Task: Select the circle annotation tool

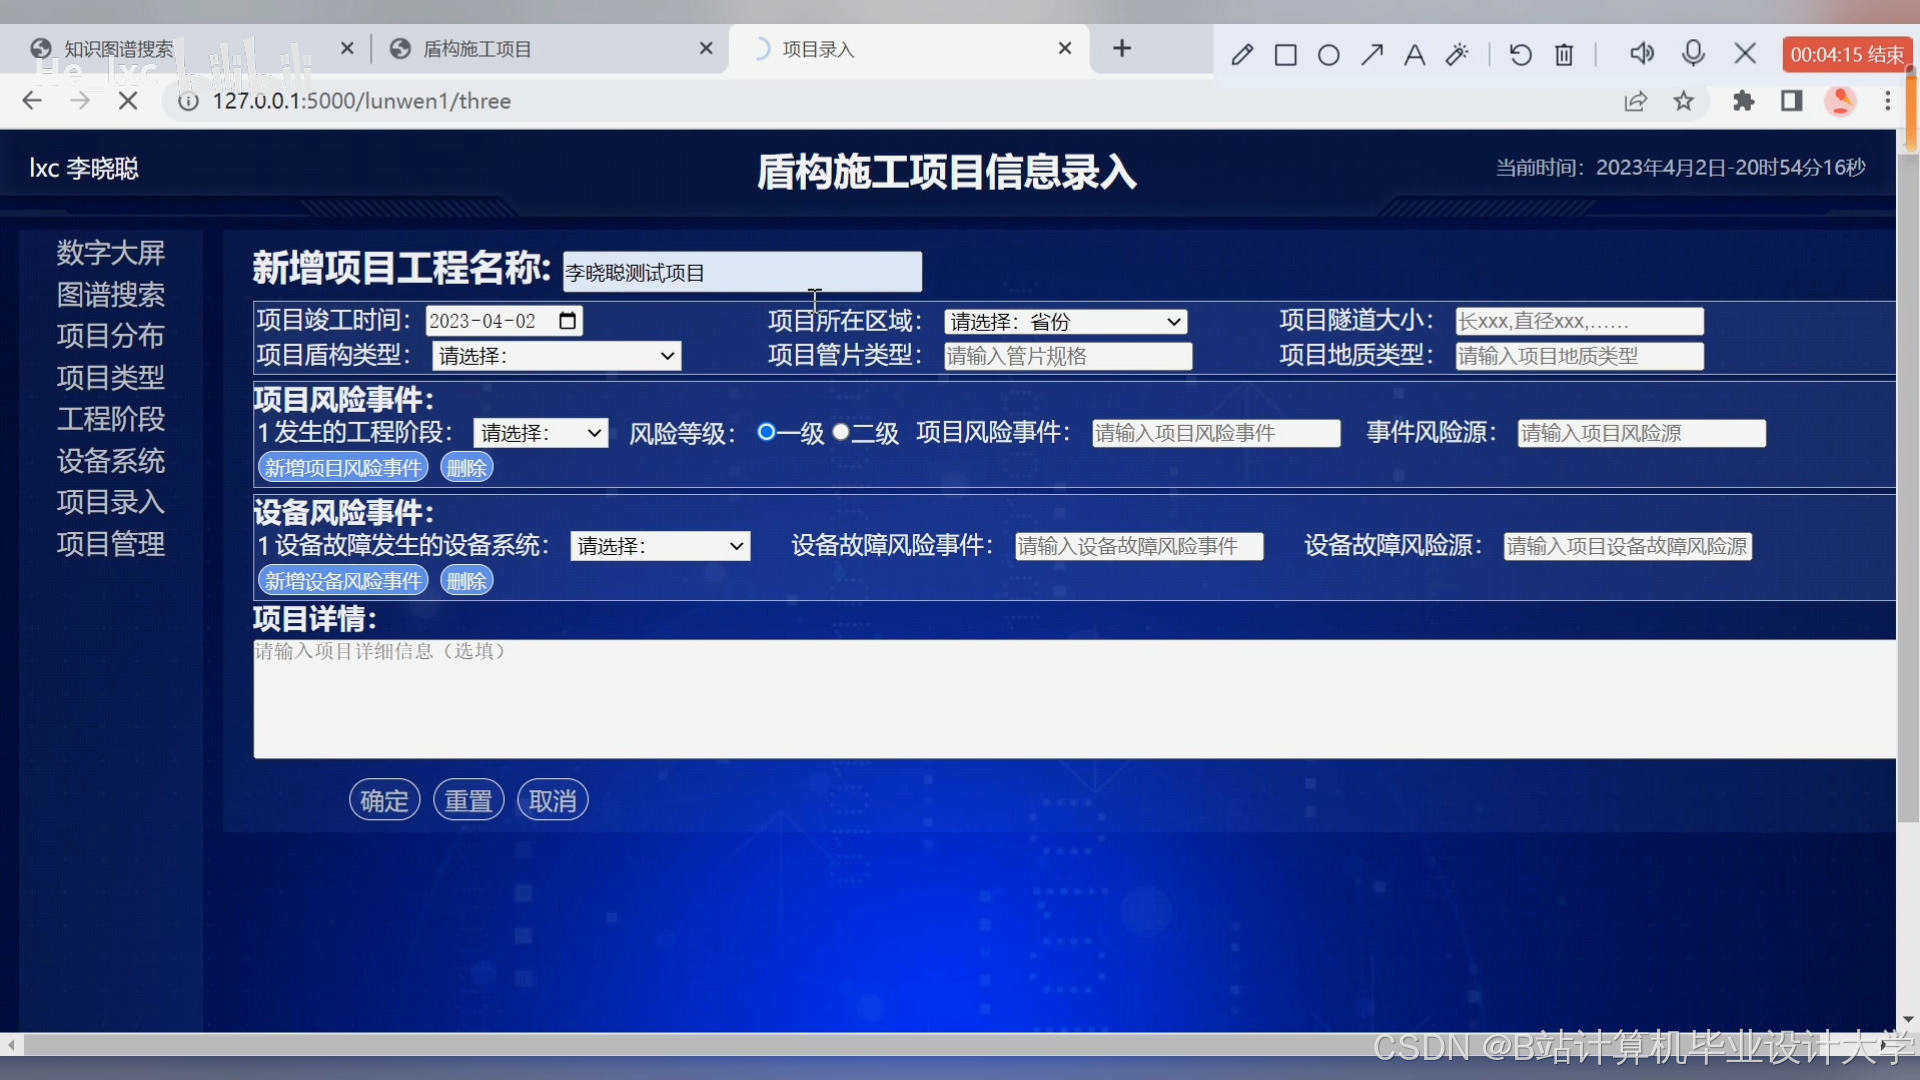Action: tap(1329, 55)
